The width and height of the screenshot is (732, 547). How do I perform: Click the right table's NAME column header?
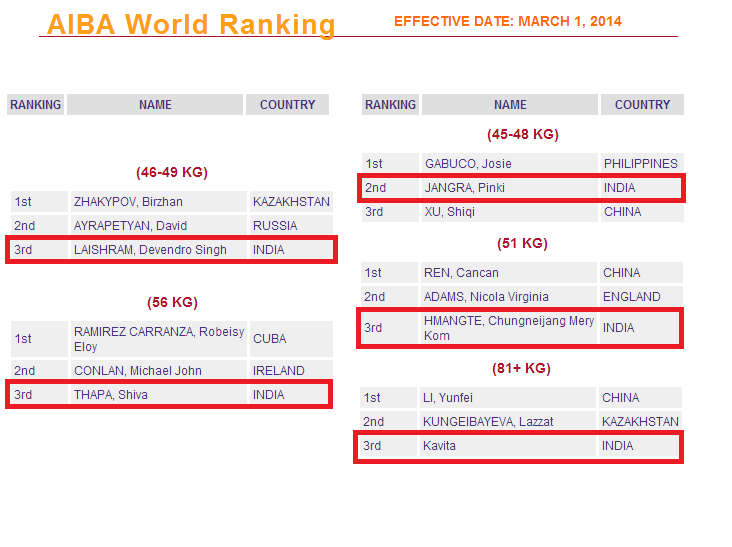[510, 105]
